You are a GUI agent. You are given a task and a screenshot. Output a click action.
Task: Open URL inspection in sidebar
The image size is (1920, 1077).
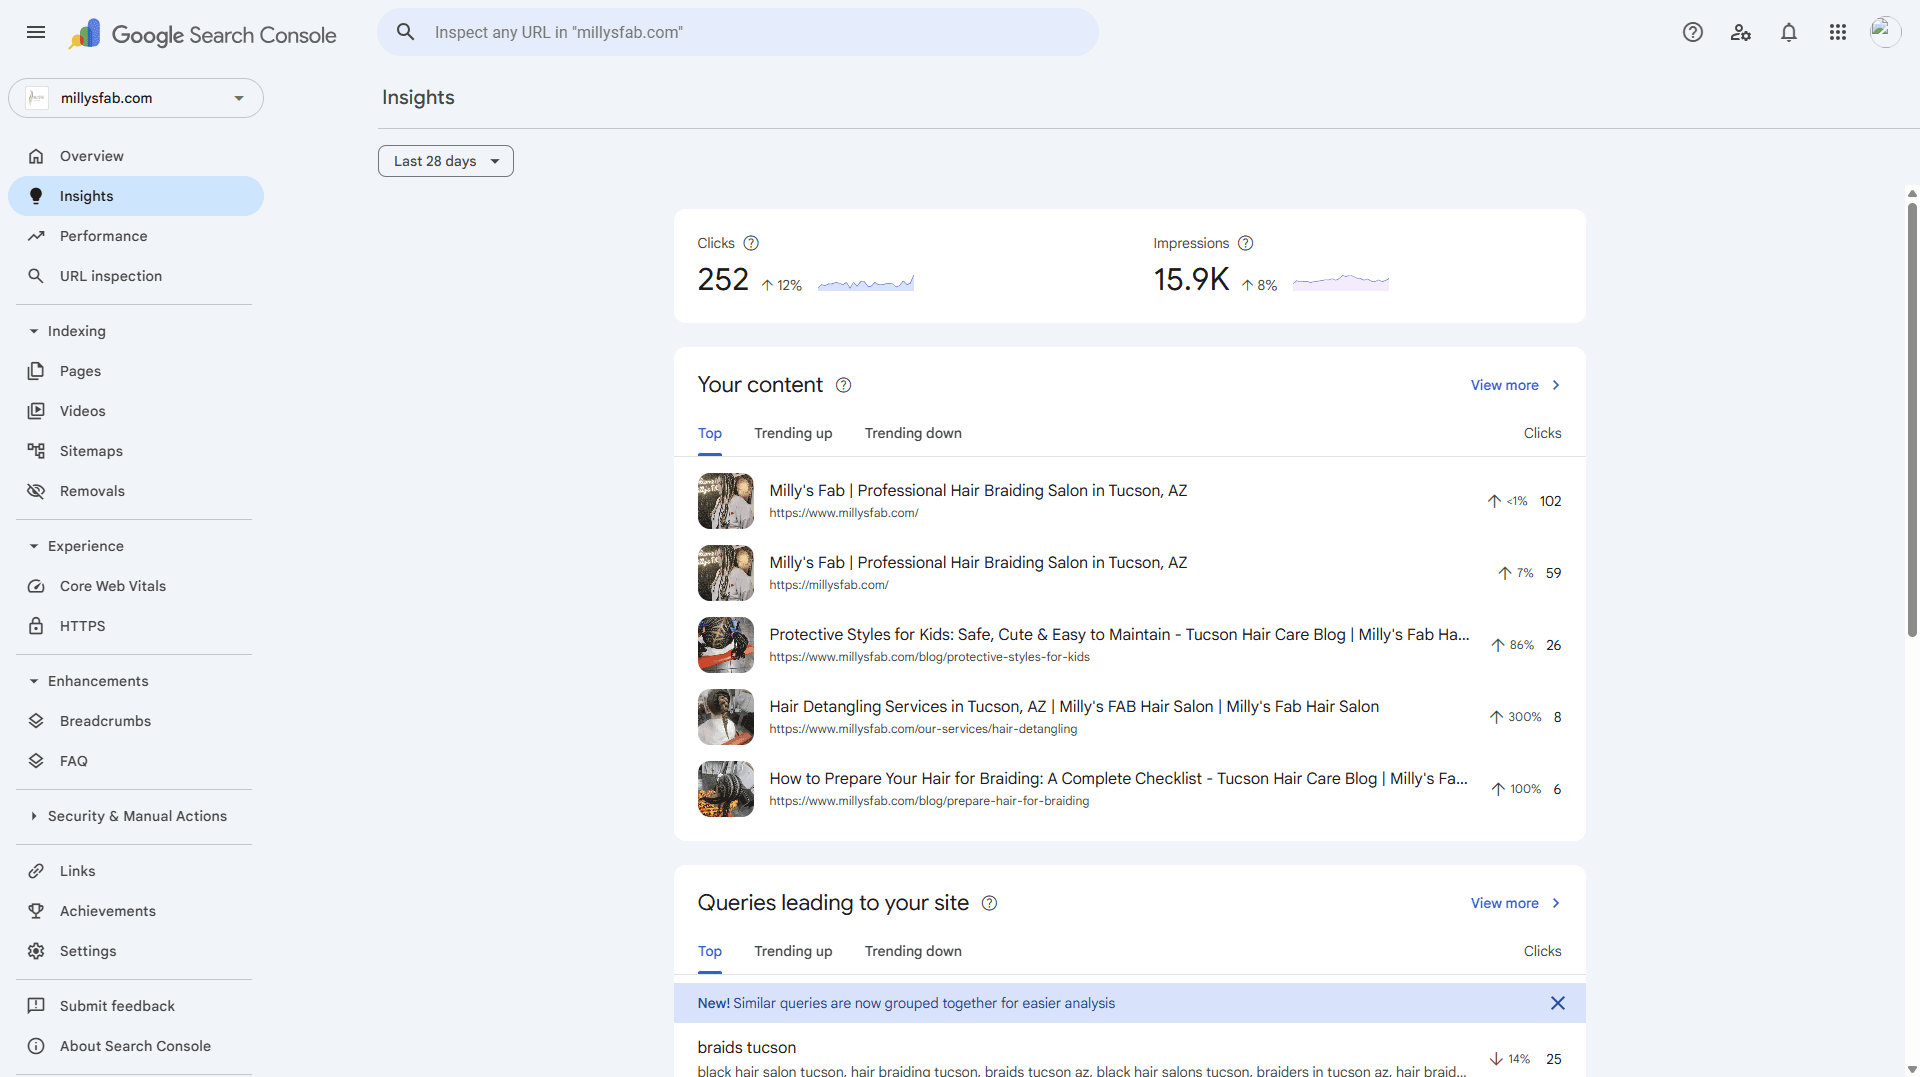[x=136, y=276]
